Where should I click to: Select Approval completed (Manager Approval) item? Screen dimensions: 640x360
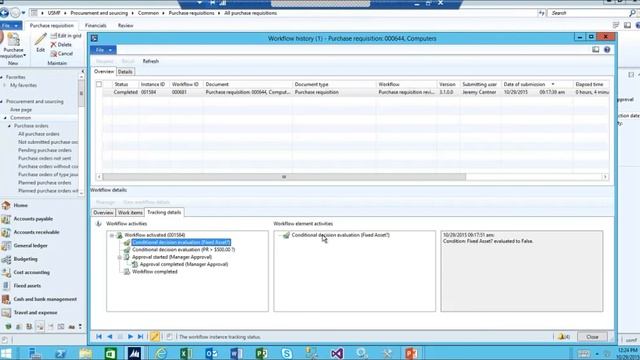[x=184, y=264]
